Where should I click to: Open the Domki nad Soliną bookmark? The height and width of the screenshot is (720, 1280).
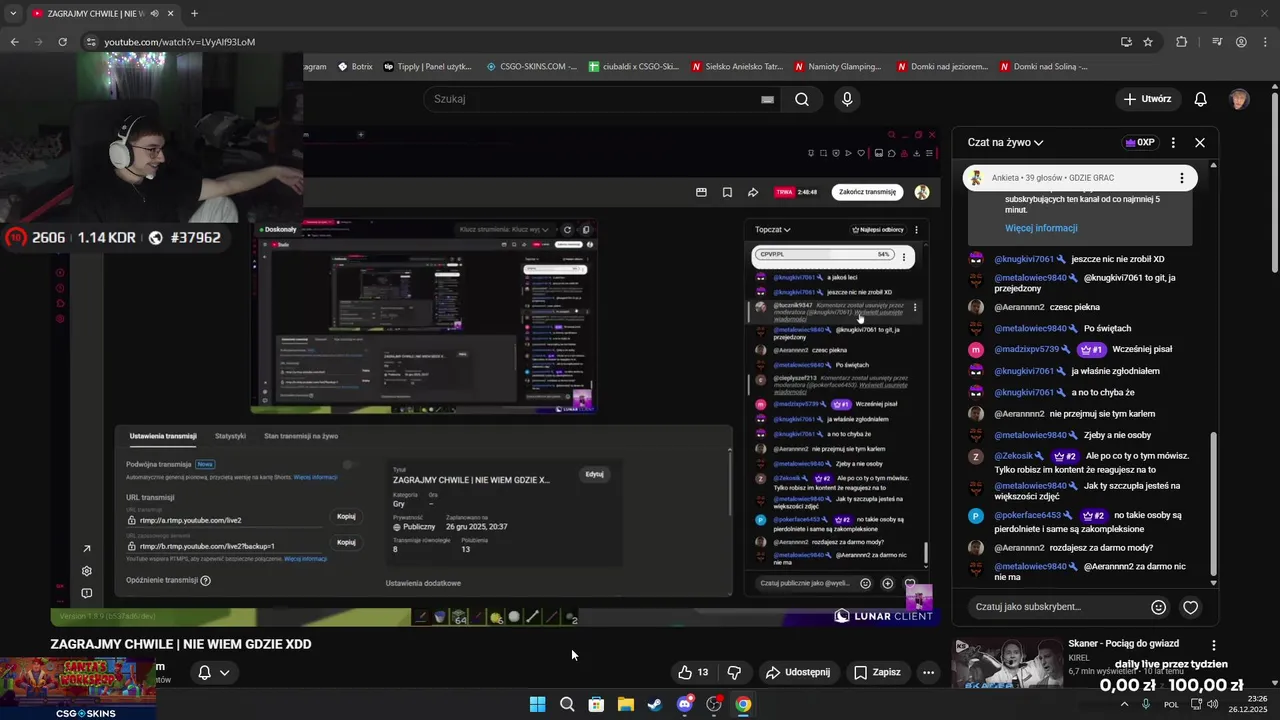click(1045, 67)
